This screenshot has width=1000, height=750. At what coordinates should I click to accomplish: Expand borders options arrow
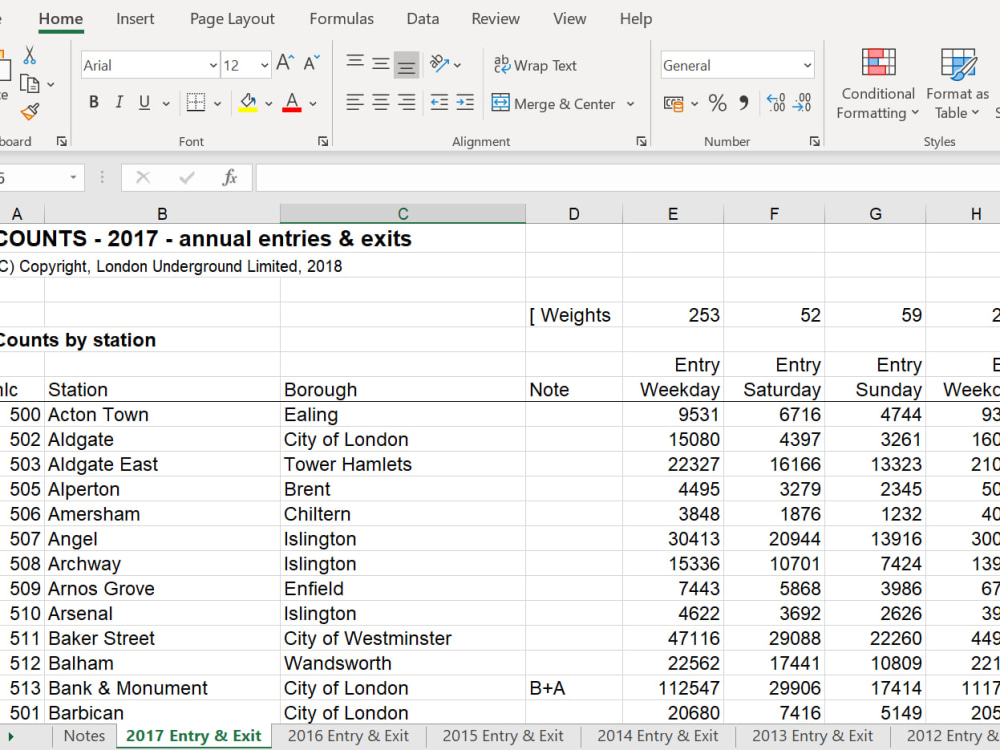[x=217, y=103]
